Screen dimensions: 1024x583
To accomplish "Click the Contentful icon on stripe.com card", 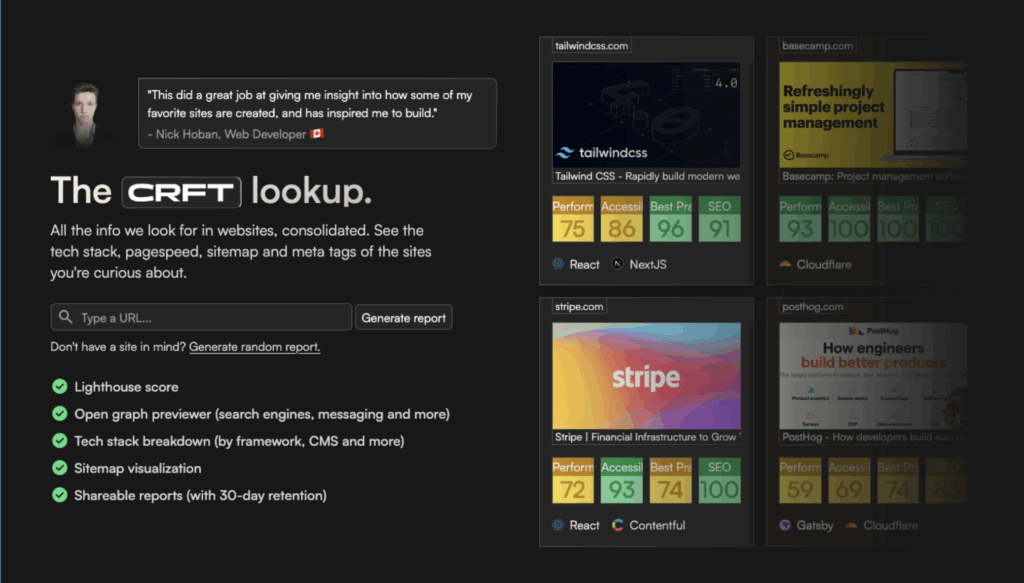I will pyautogui.click(x=620, y=525).
